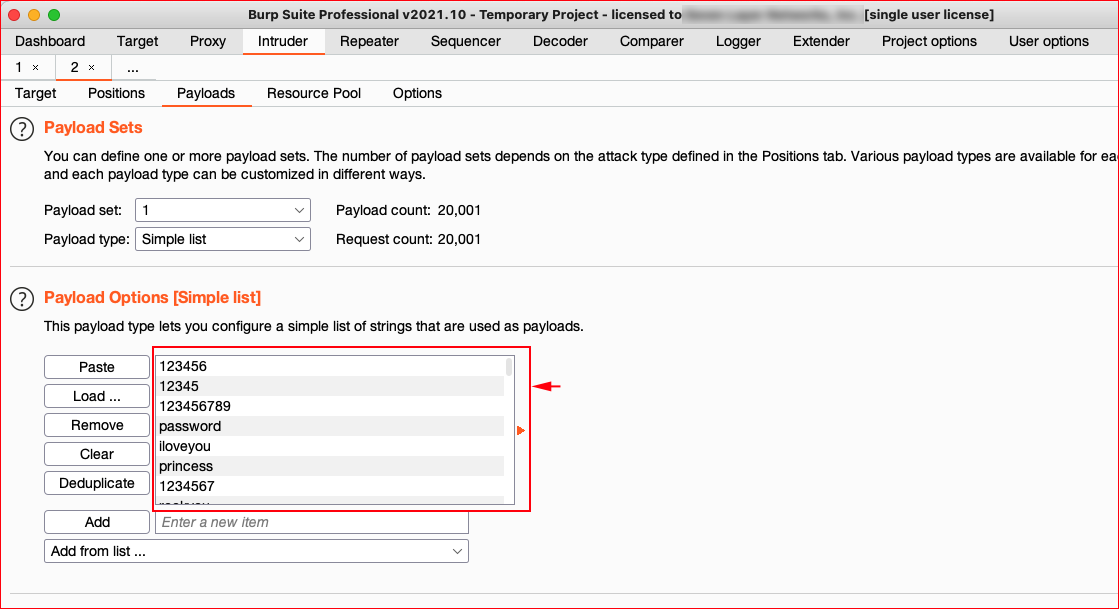
Task: Select Intruder attack tab 2
Action: [74, 68]
